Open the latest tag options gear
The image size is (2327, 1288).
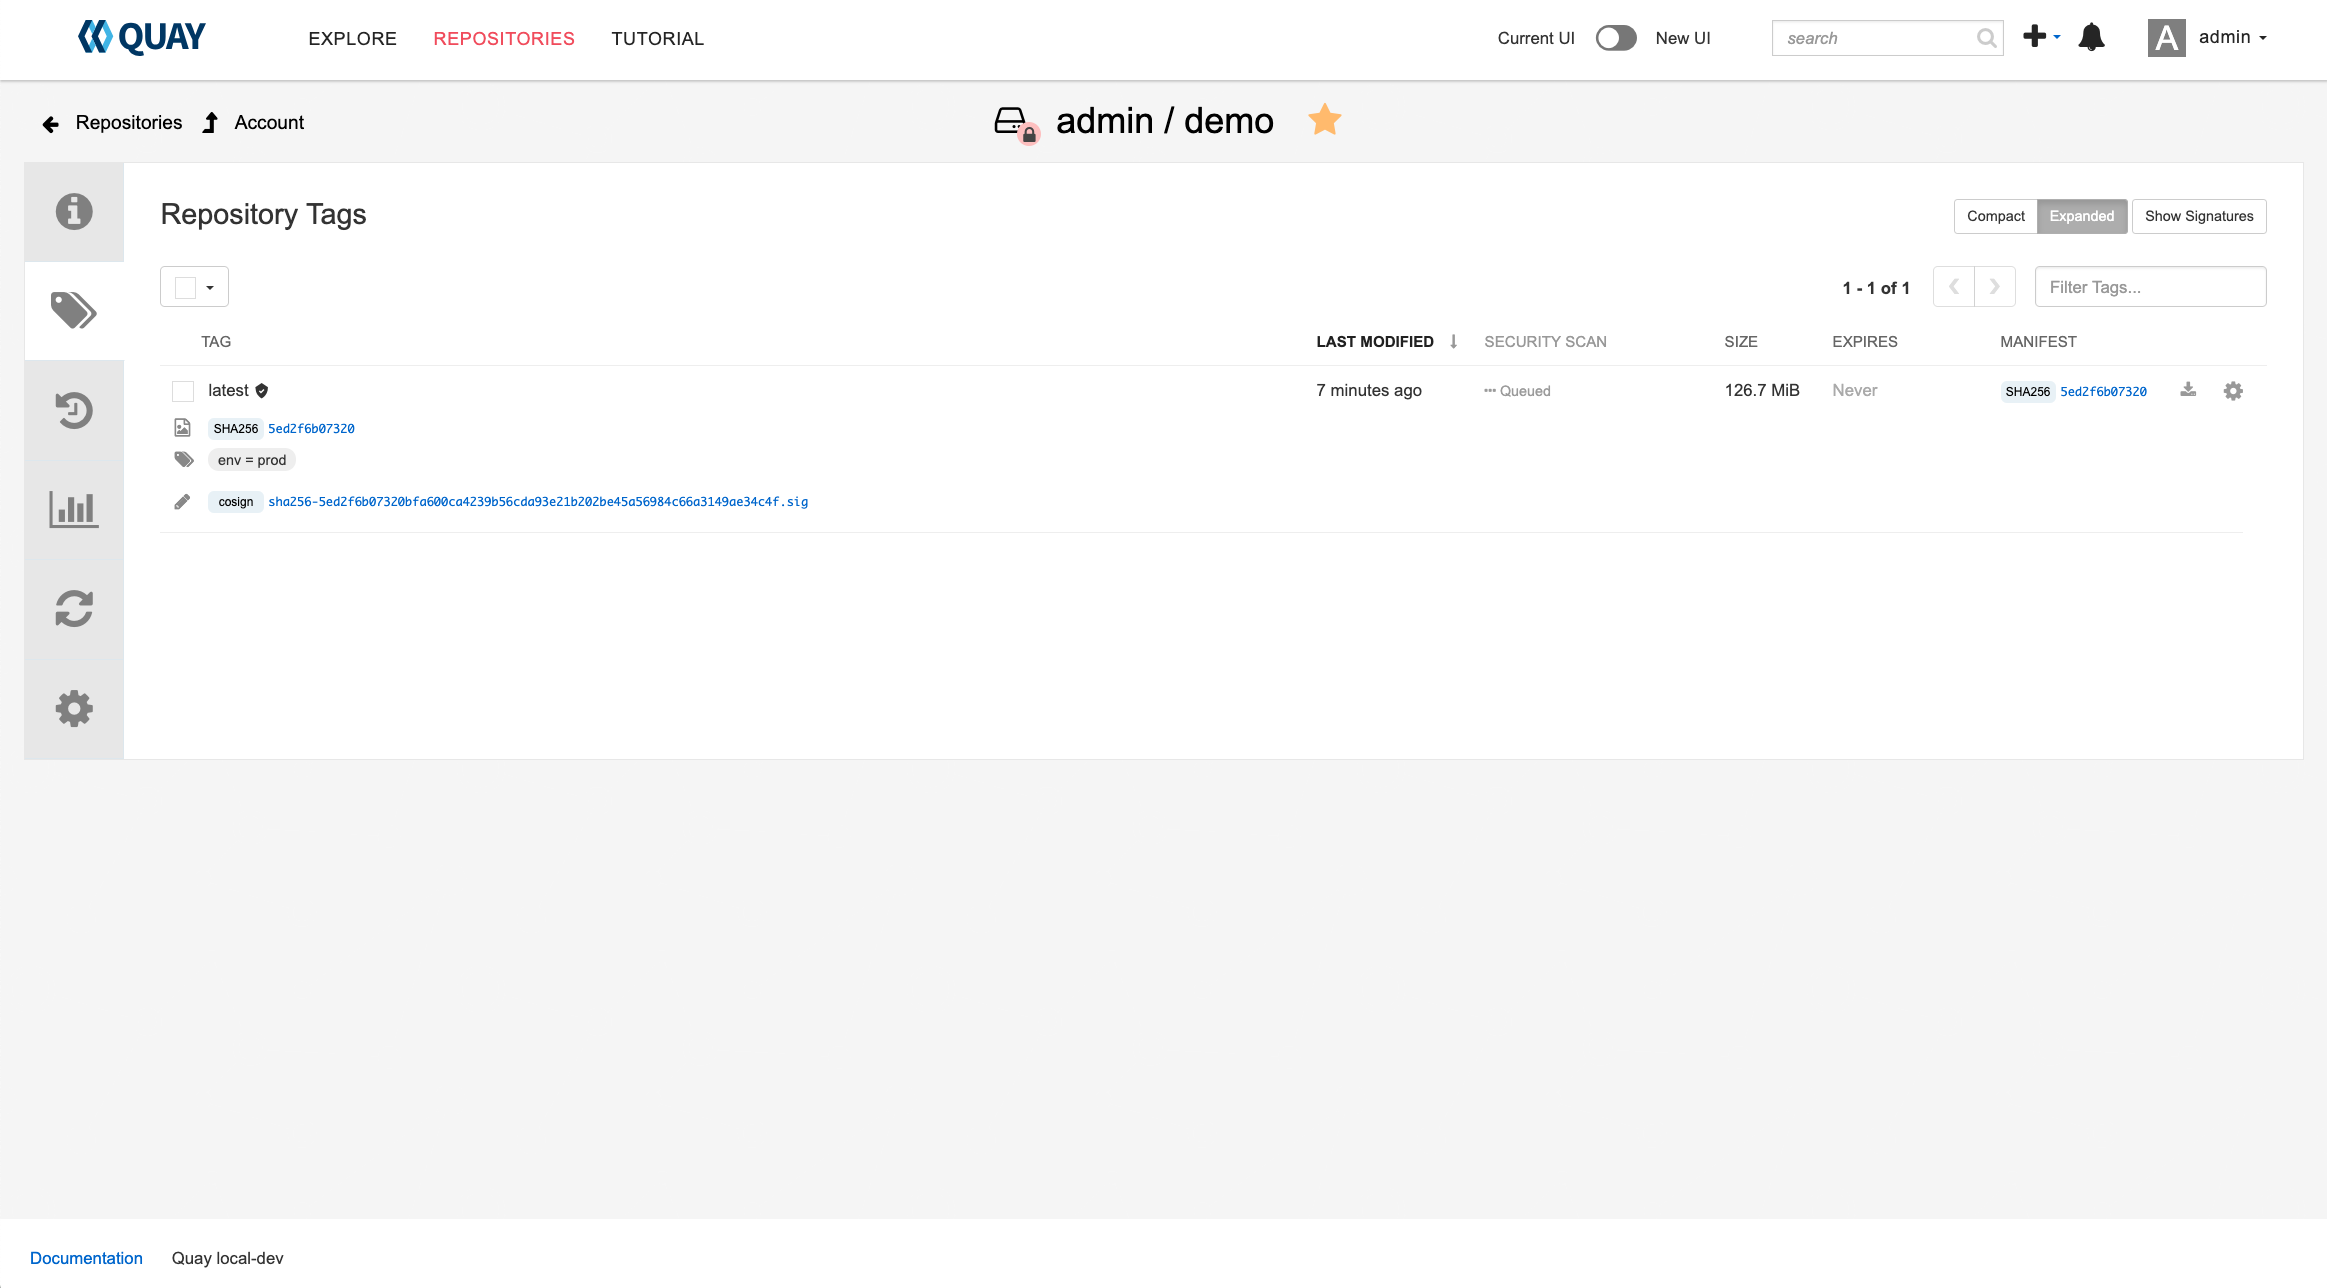2233,391
